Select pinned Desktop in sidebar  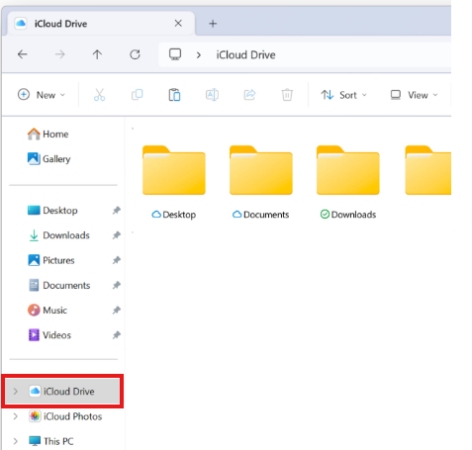coord(52,210)
